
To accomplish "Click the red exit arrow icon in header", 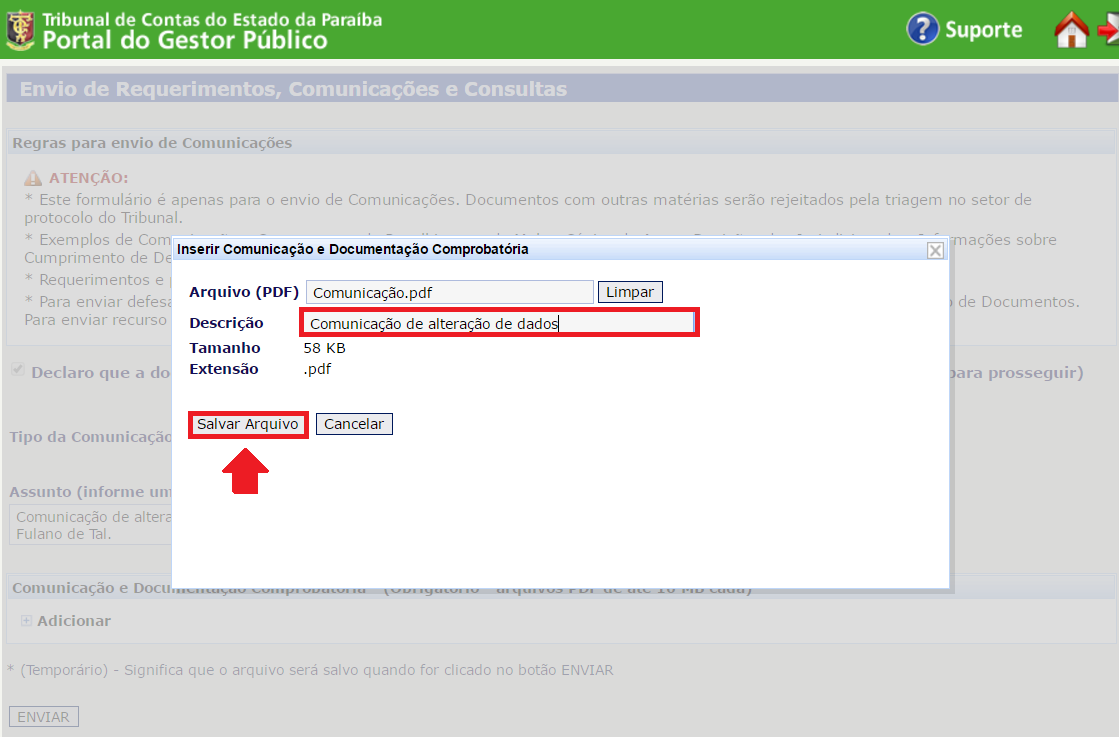I will click(x=1108, y=29).
